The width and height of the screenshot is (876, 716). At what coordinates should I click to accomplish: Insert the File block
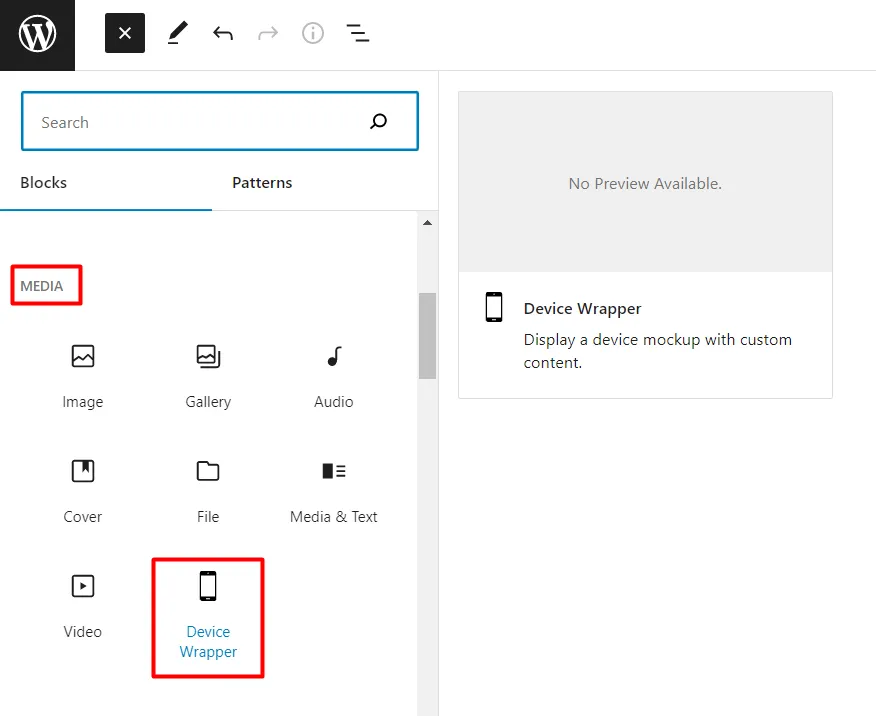[x=208, y=491]
